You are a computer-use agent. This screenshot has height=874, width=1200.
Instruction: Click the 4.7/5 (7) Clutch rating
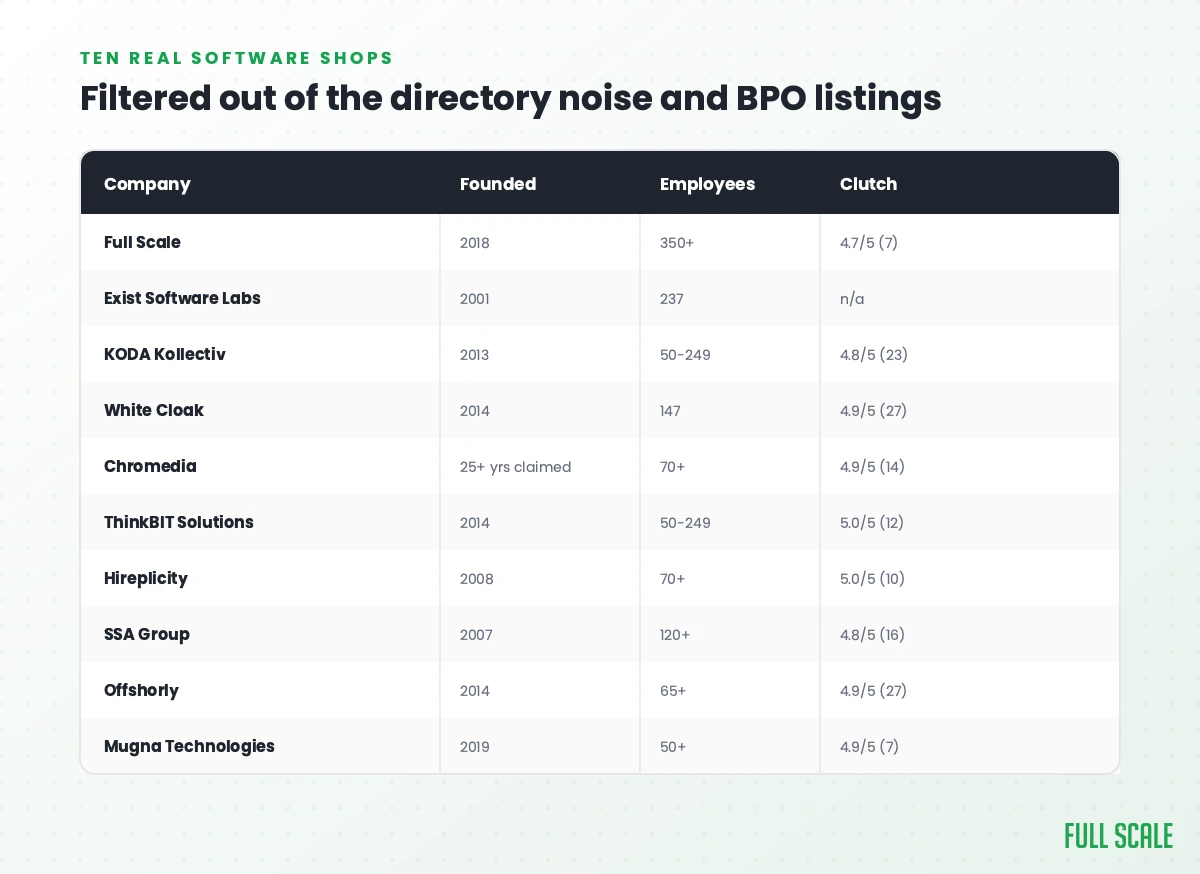[x=869, y=242]
